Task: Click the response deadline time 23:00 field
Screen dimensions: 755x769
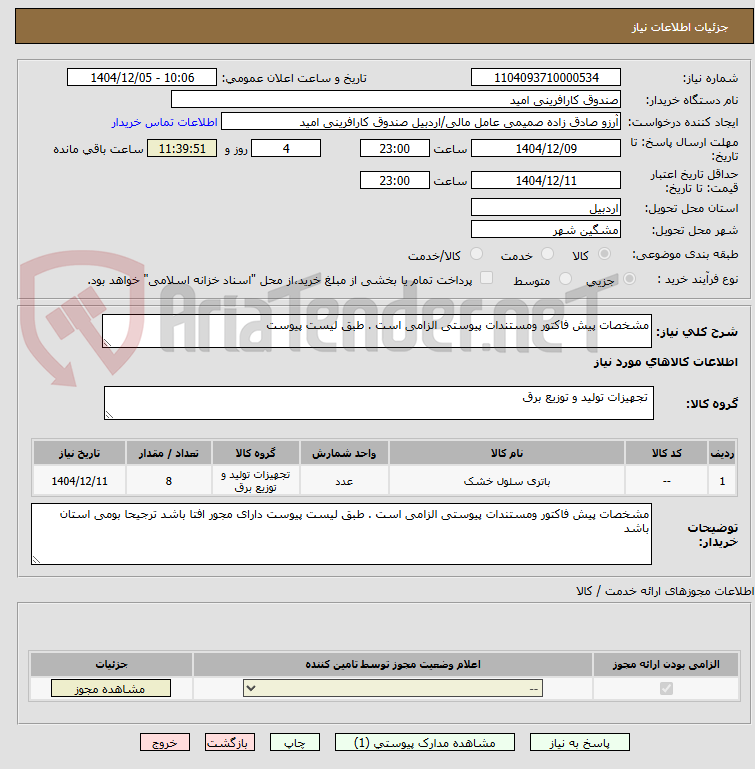Action: click(x=395, y=149)
